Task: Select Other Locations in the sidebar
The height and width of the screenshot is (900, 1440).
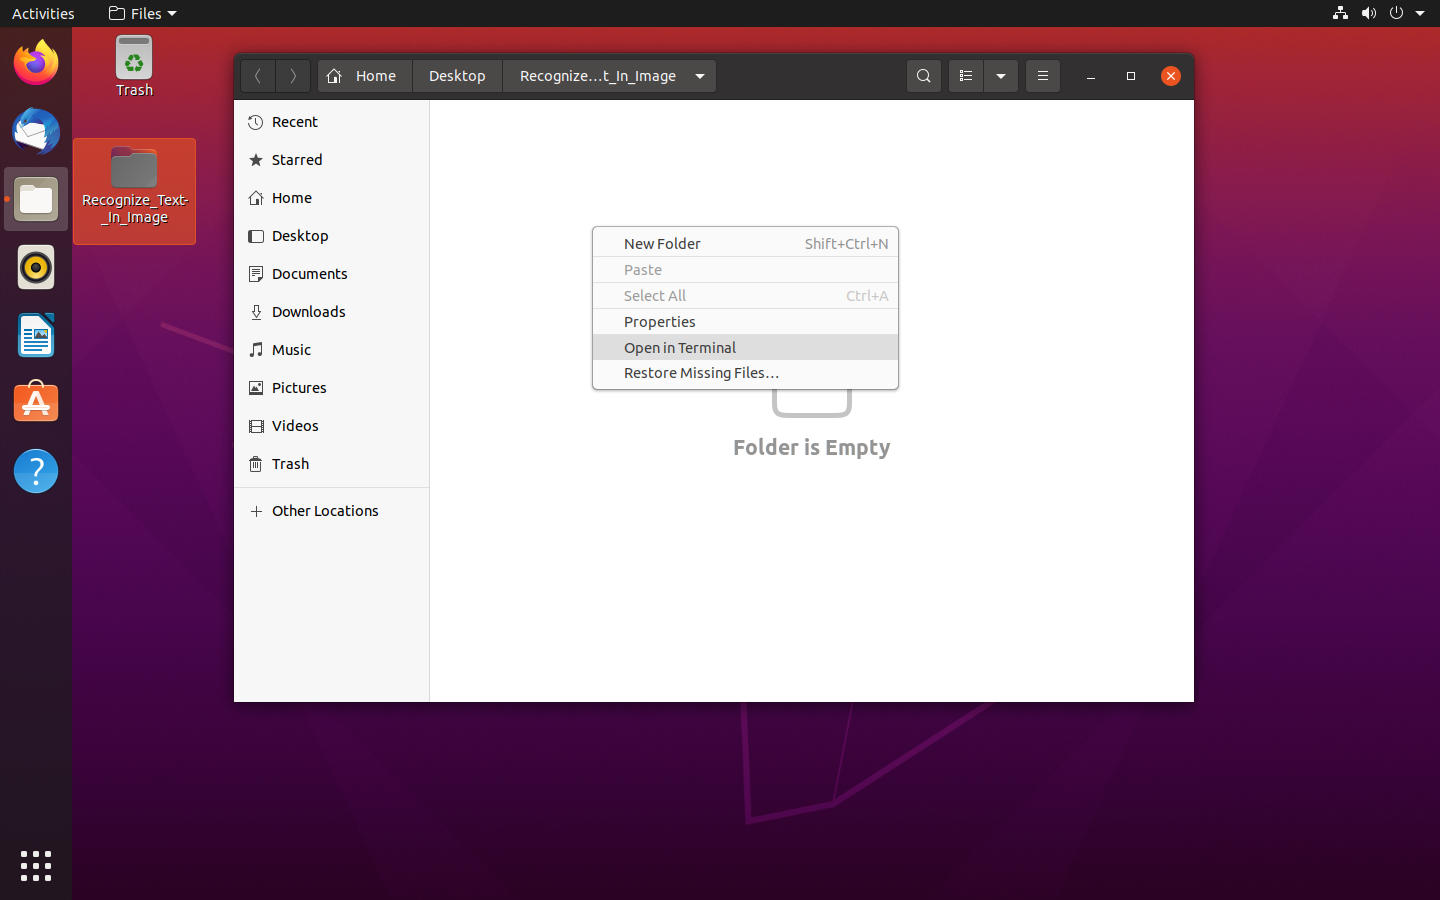Action: 325,511
